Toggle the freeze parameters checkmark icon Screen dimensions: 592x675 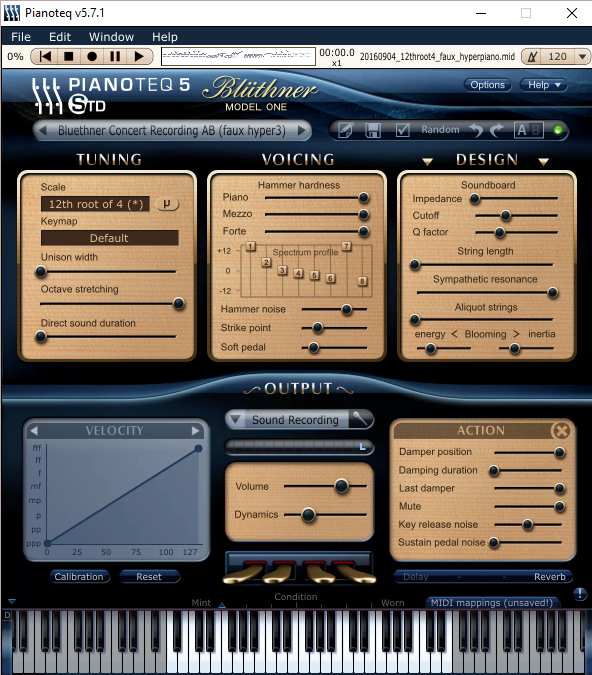click(x=402, y=130)
